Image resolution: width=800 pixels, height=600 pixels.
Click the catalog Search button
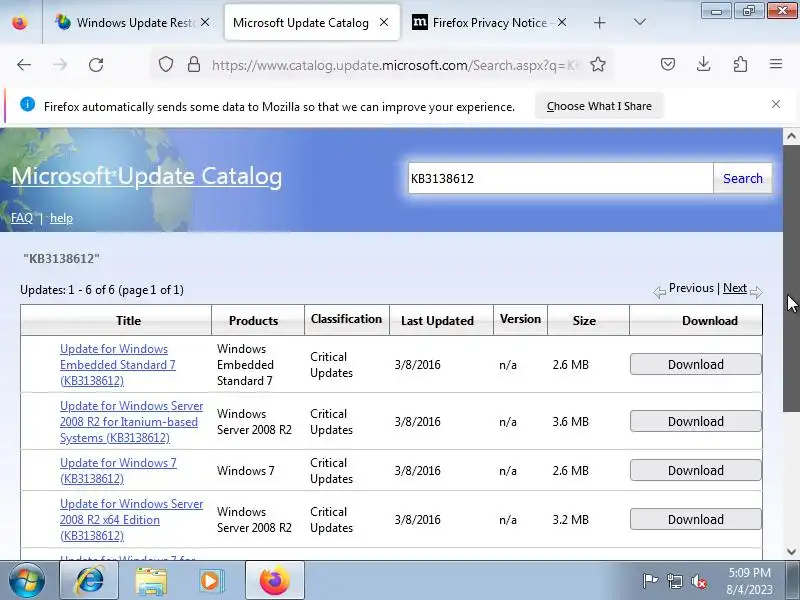[742, 178]
